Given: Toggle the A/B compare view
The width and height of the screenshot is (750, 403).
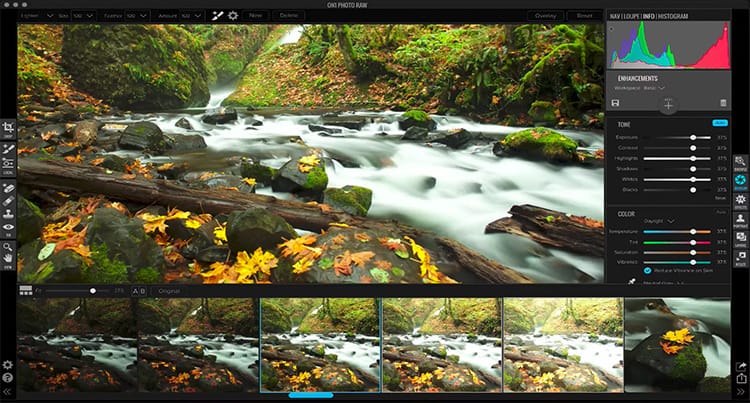Looking at the screenshot, I should click(x=139, y=291).
